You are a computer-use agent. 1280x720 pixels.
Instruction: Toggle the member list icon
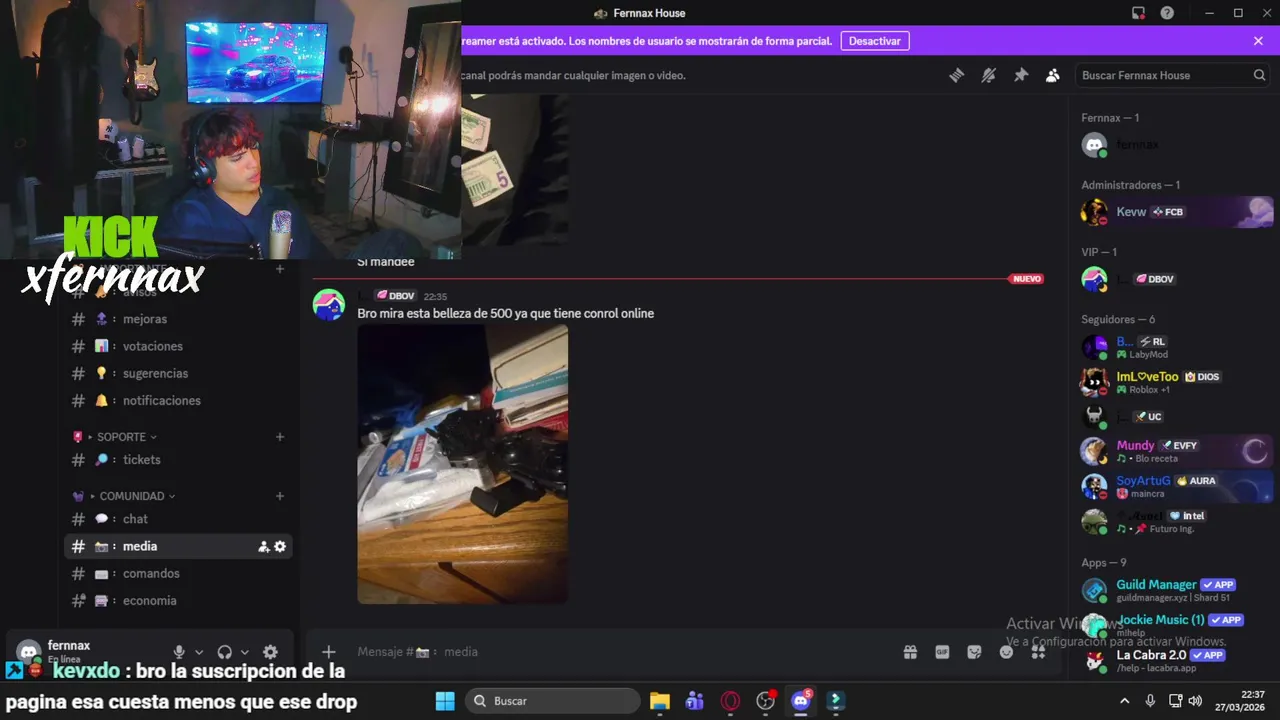(x=1053, y=75)
